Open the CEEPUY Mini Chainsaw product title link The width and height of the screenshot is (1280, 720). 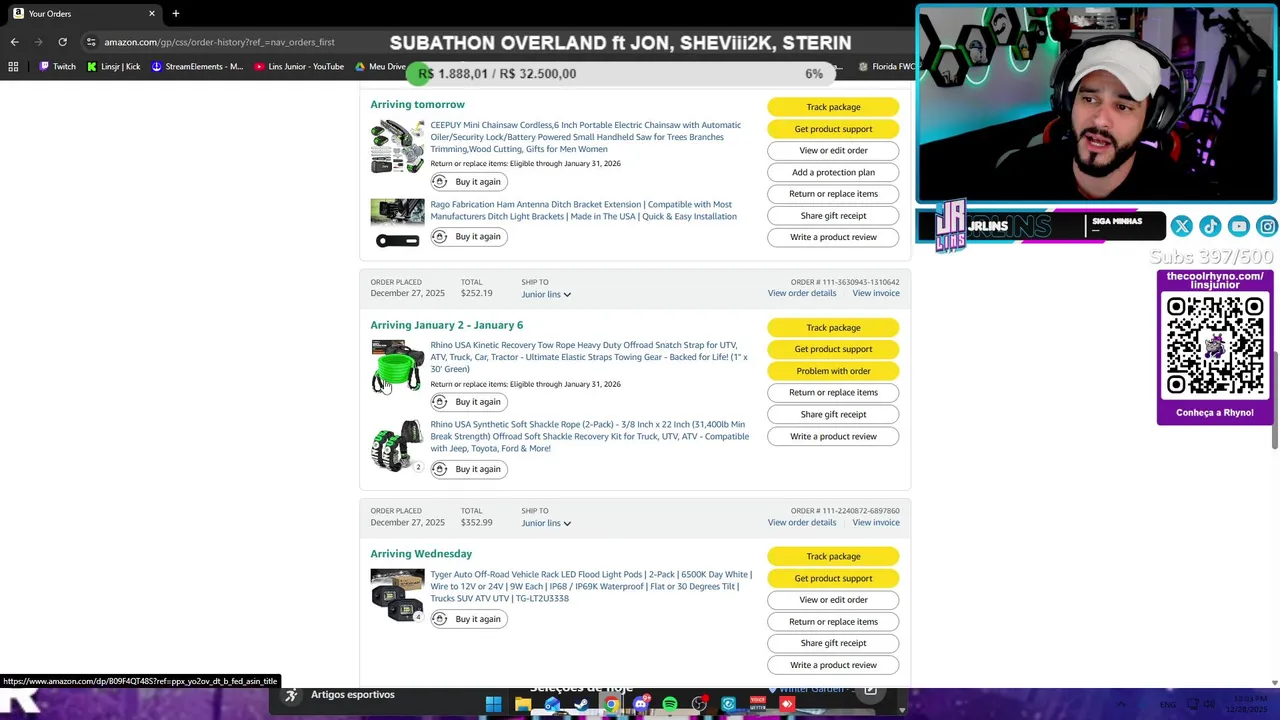tap(585, 137)
